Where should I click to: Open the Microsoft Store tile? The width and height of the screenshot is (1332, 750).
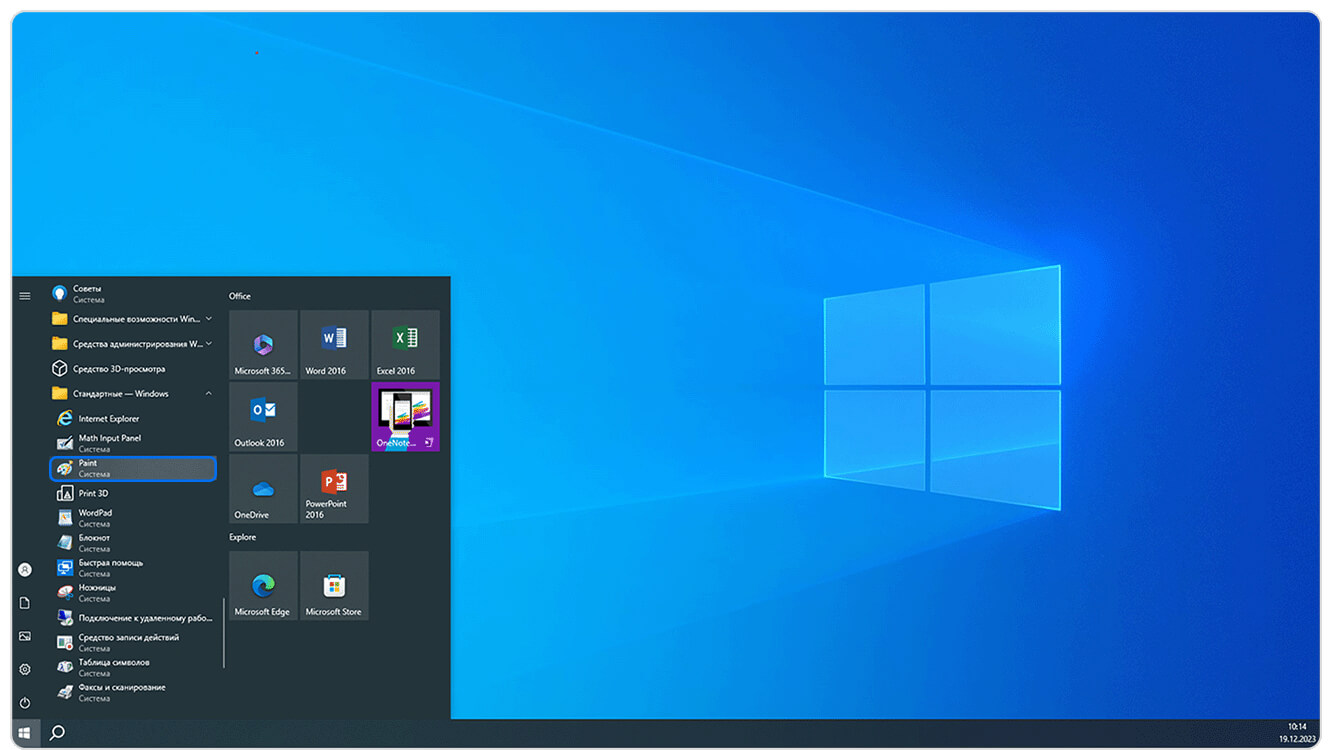334,585
